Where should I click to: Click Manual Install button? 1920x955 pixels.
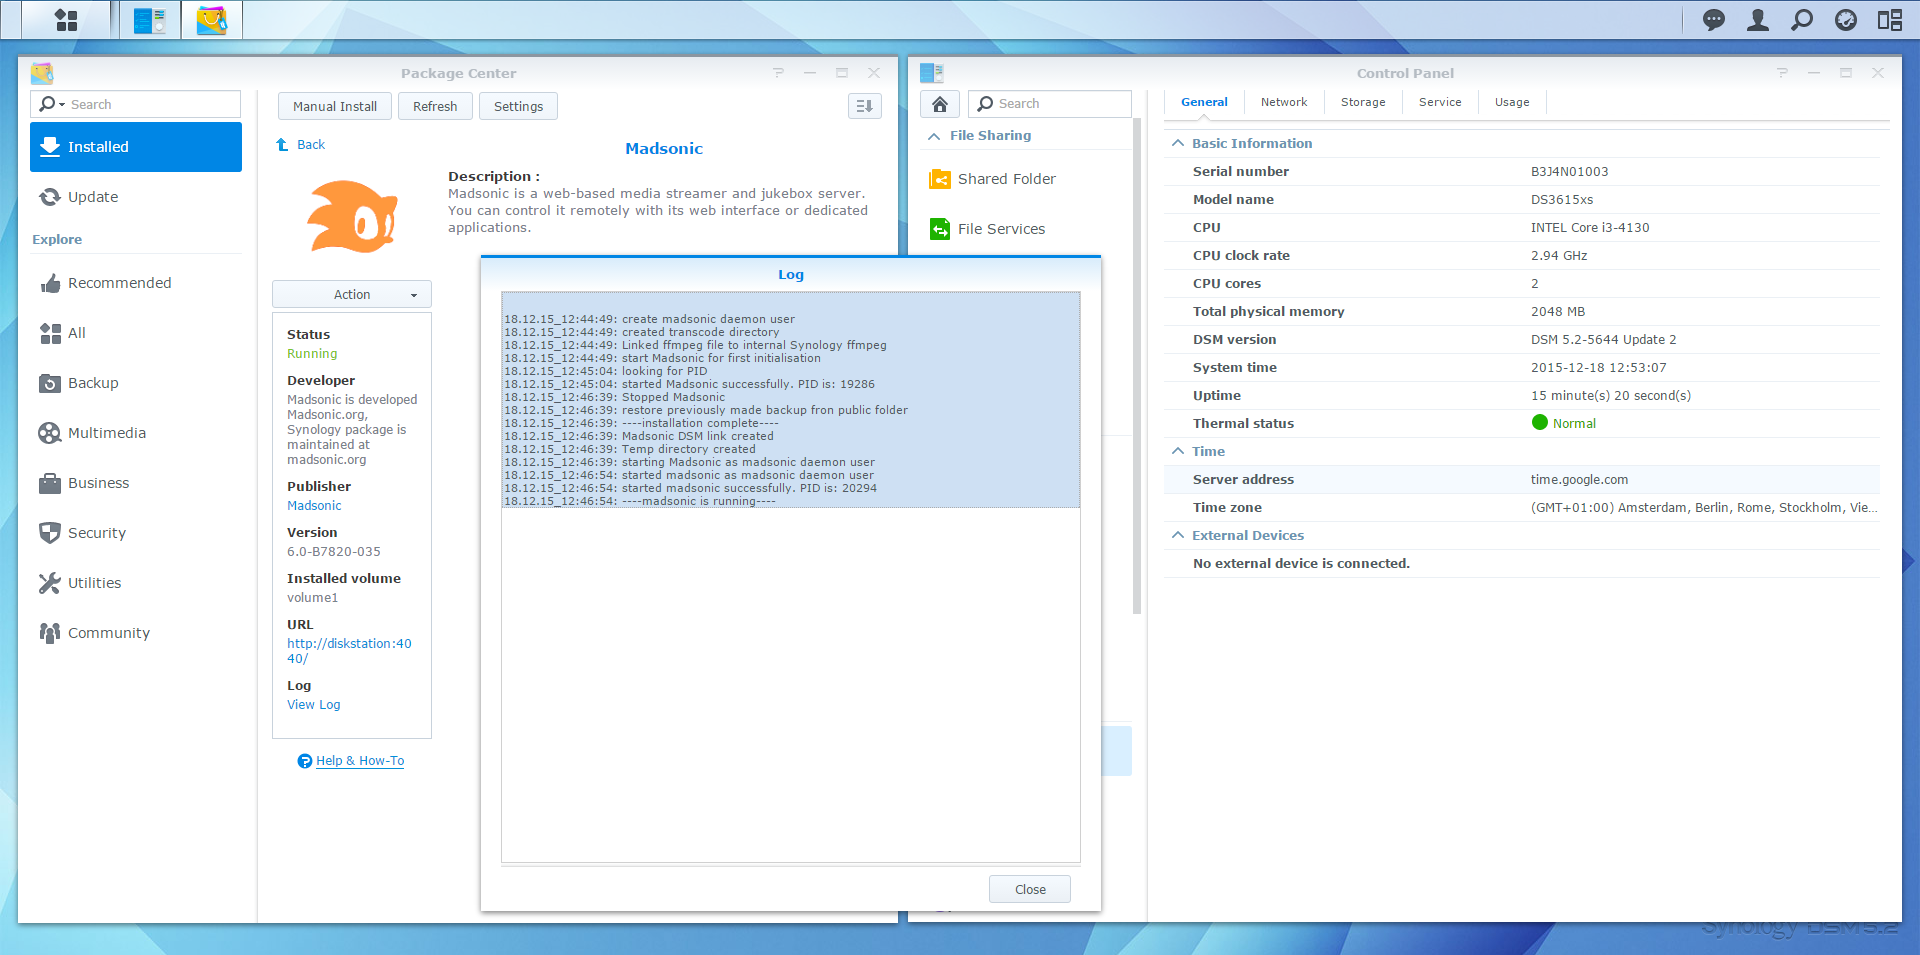[x=335, y=106]
